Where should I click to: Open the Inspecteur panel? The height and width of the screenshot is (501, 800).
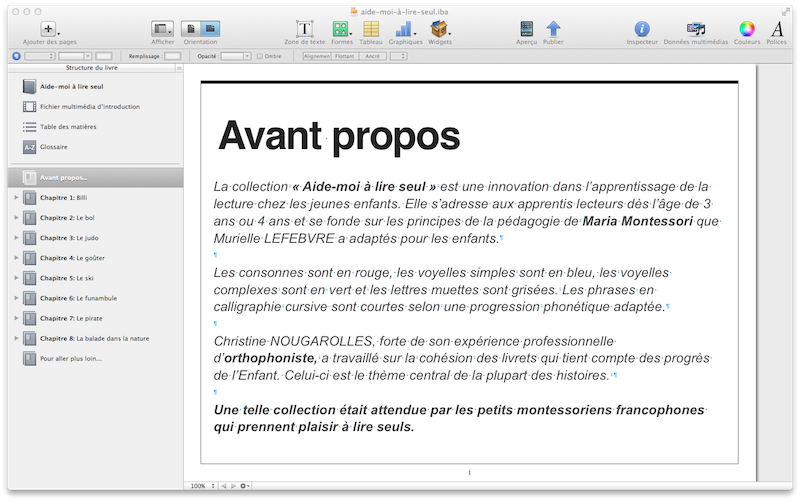[x=642, y=29]
